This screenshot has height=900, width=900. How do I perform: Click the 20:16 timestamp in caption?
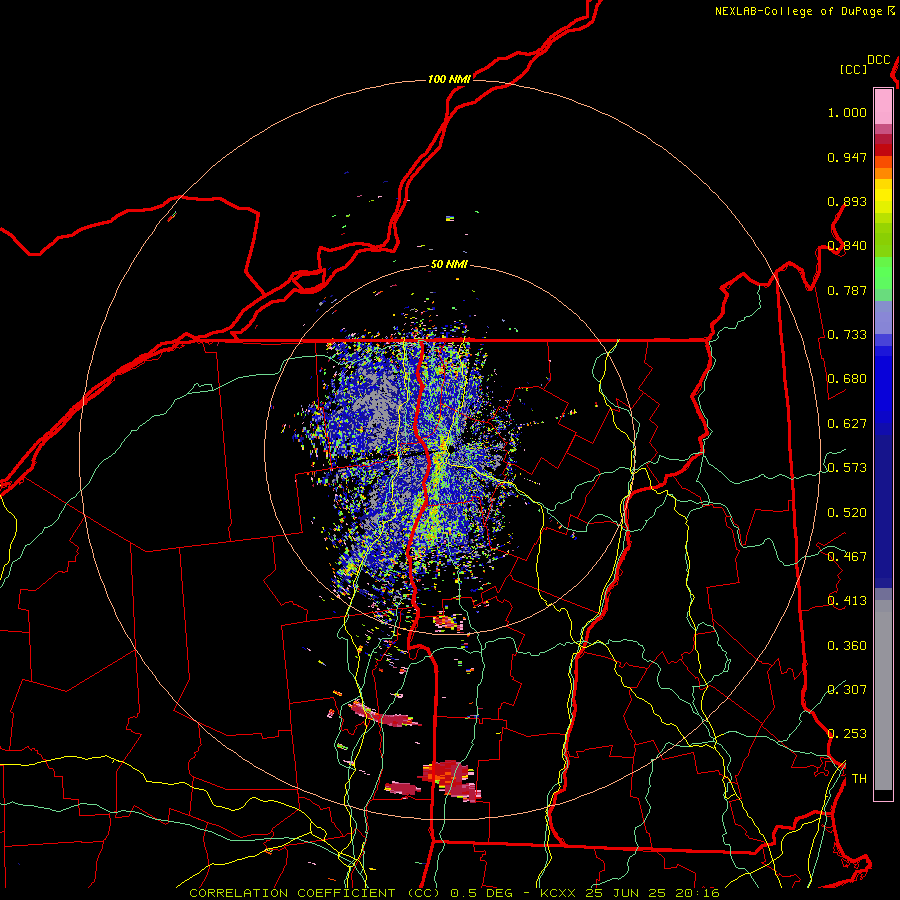coord(697,893)
